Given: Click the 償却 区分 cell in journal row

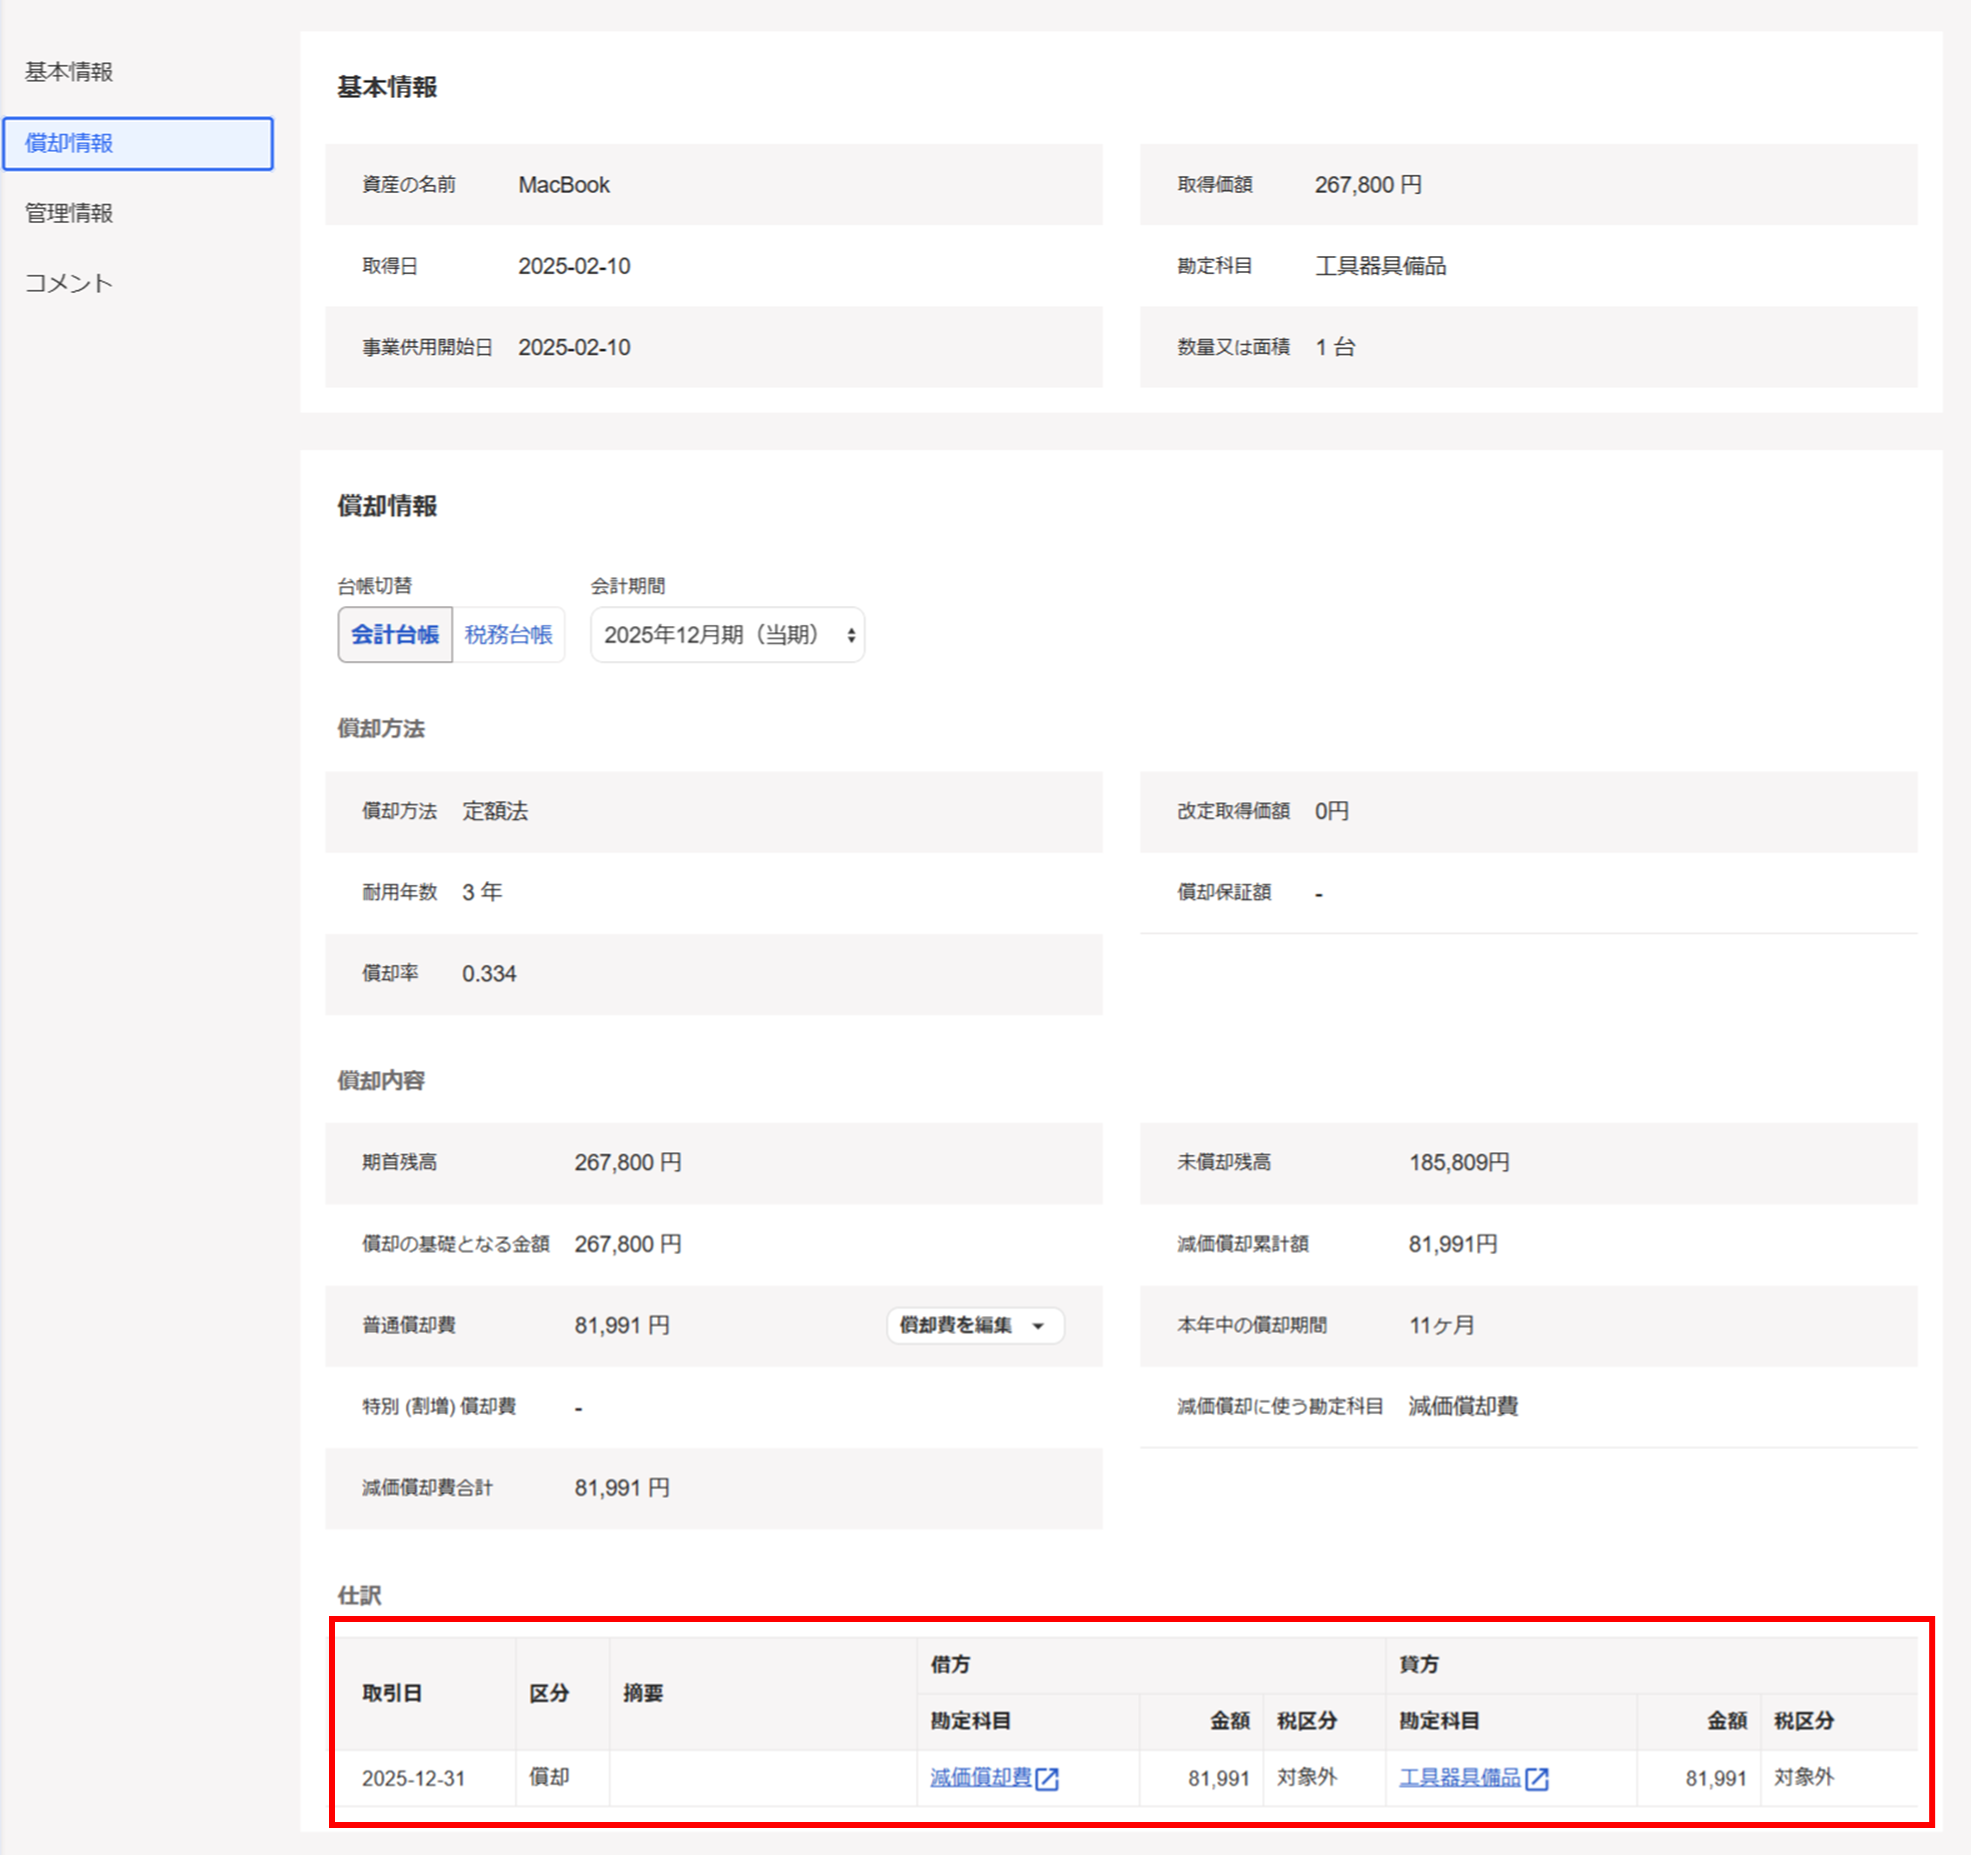Looking at the screenshot, I should click(549, 1777).
